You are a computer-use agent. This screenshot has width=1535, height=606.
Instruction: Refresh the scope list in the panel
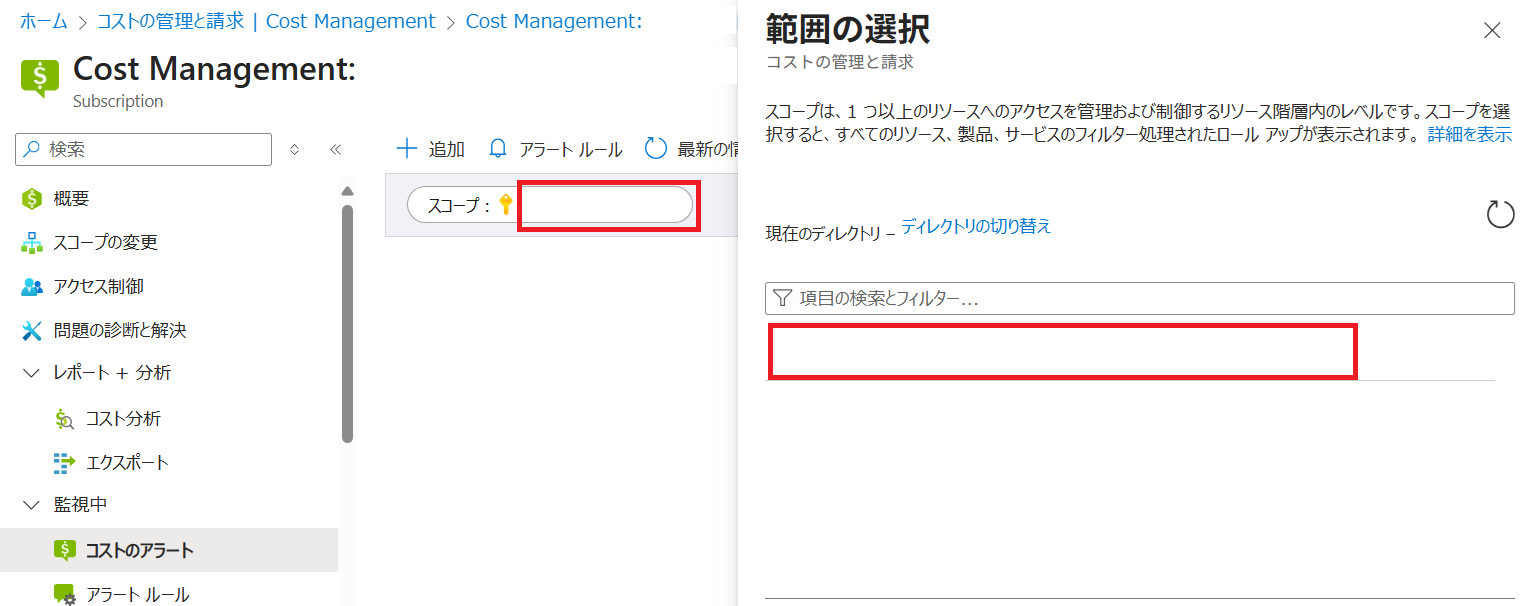[x=1500, y=214]
